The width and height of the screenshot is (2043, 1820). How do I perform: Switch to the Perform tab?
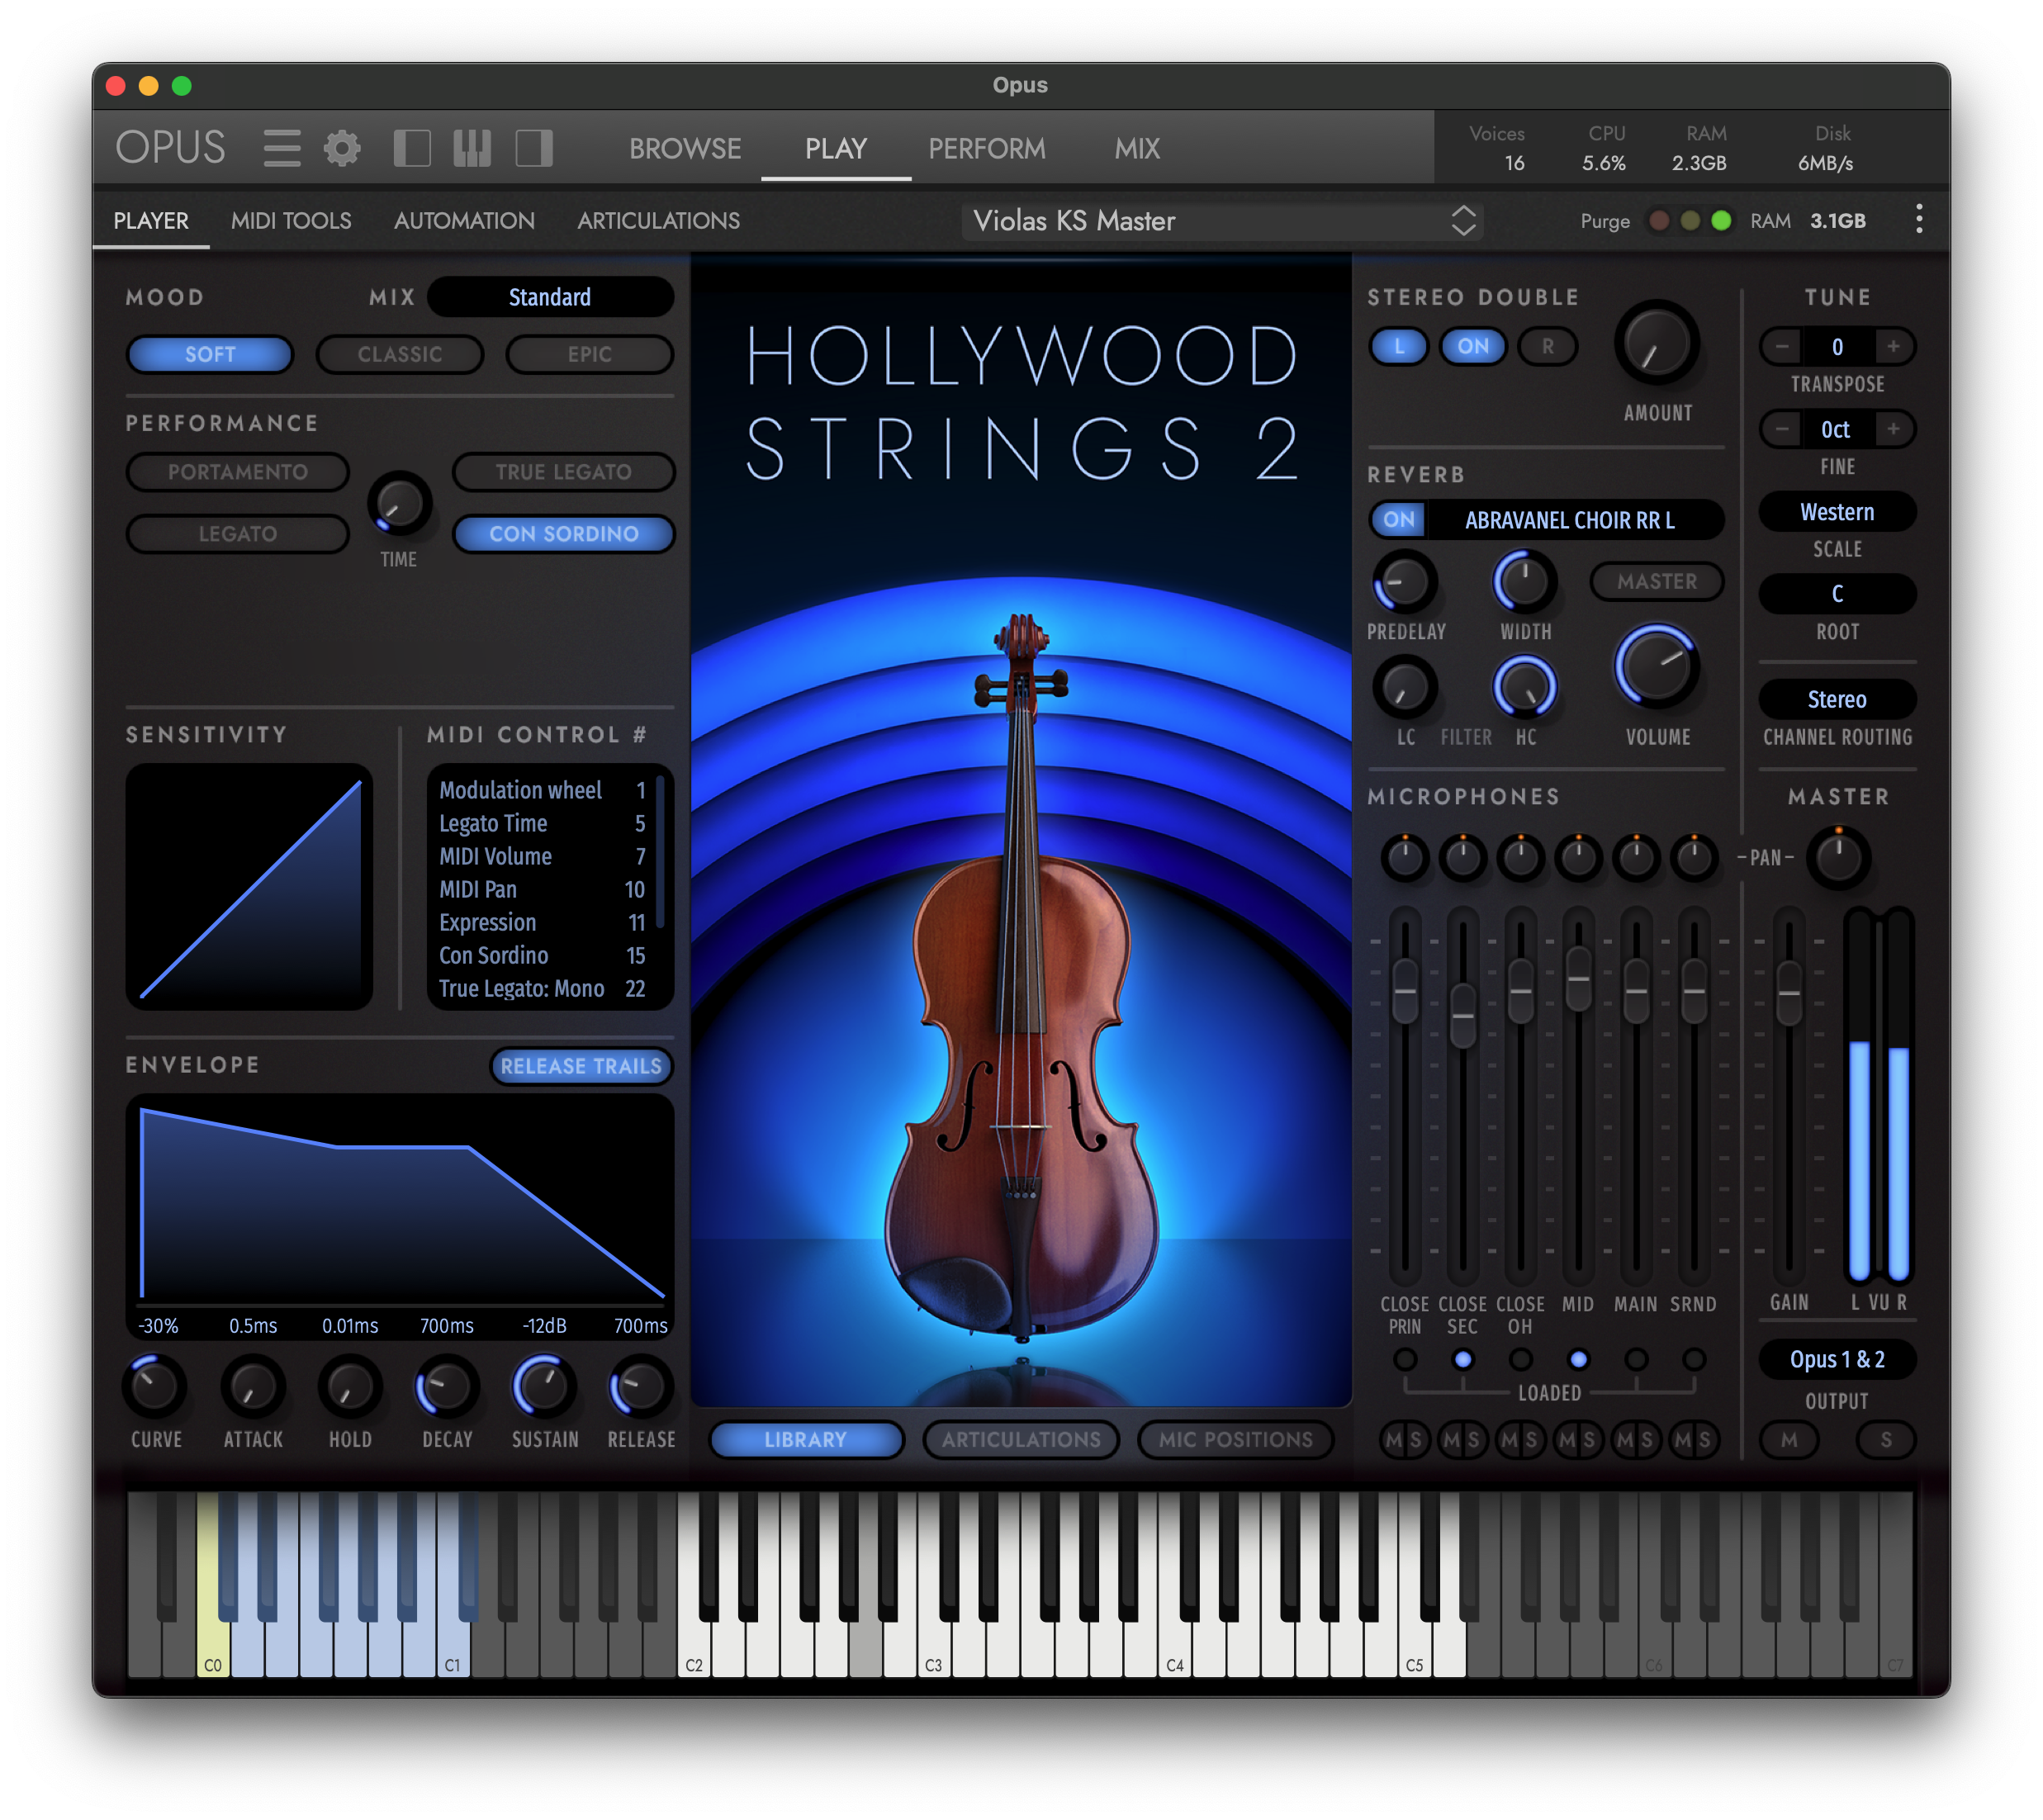tap(987, 149)
